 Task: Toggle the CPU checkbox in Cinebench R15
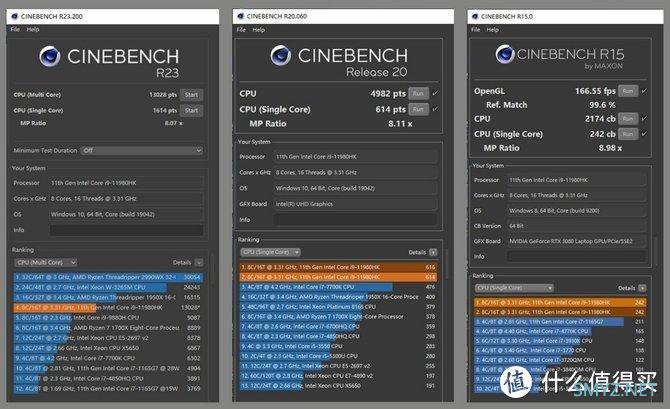pos(644,119)
